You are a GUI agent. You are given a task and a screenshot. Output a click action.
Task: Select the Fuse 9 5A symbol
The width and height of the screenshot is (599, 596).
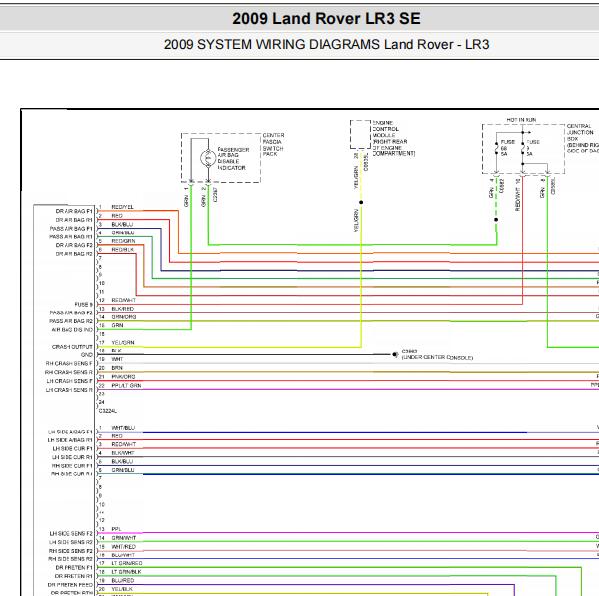pos(522,148)
